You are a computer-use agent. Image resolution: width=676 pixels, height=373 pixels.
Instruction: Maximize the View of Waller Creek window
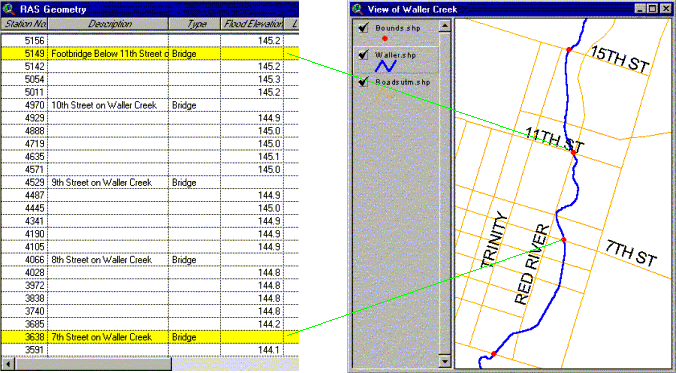(x=653, y=9)
